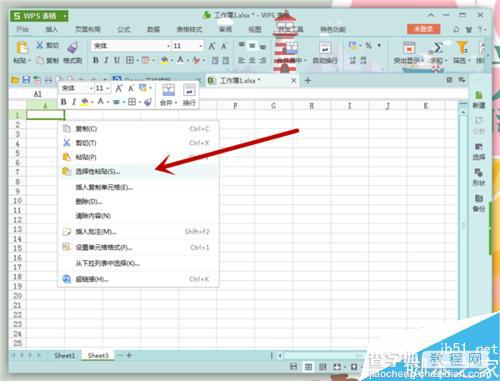The image size is (500, 381).
Task: Expand the ribbon borders dropdown arrow
Action: tap(137, 61)
